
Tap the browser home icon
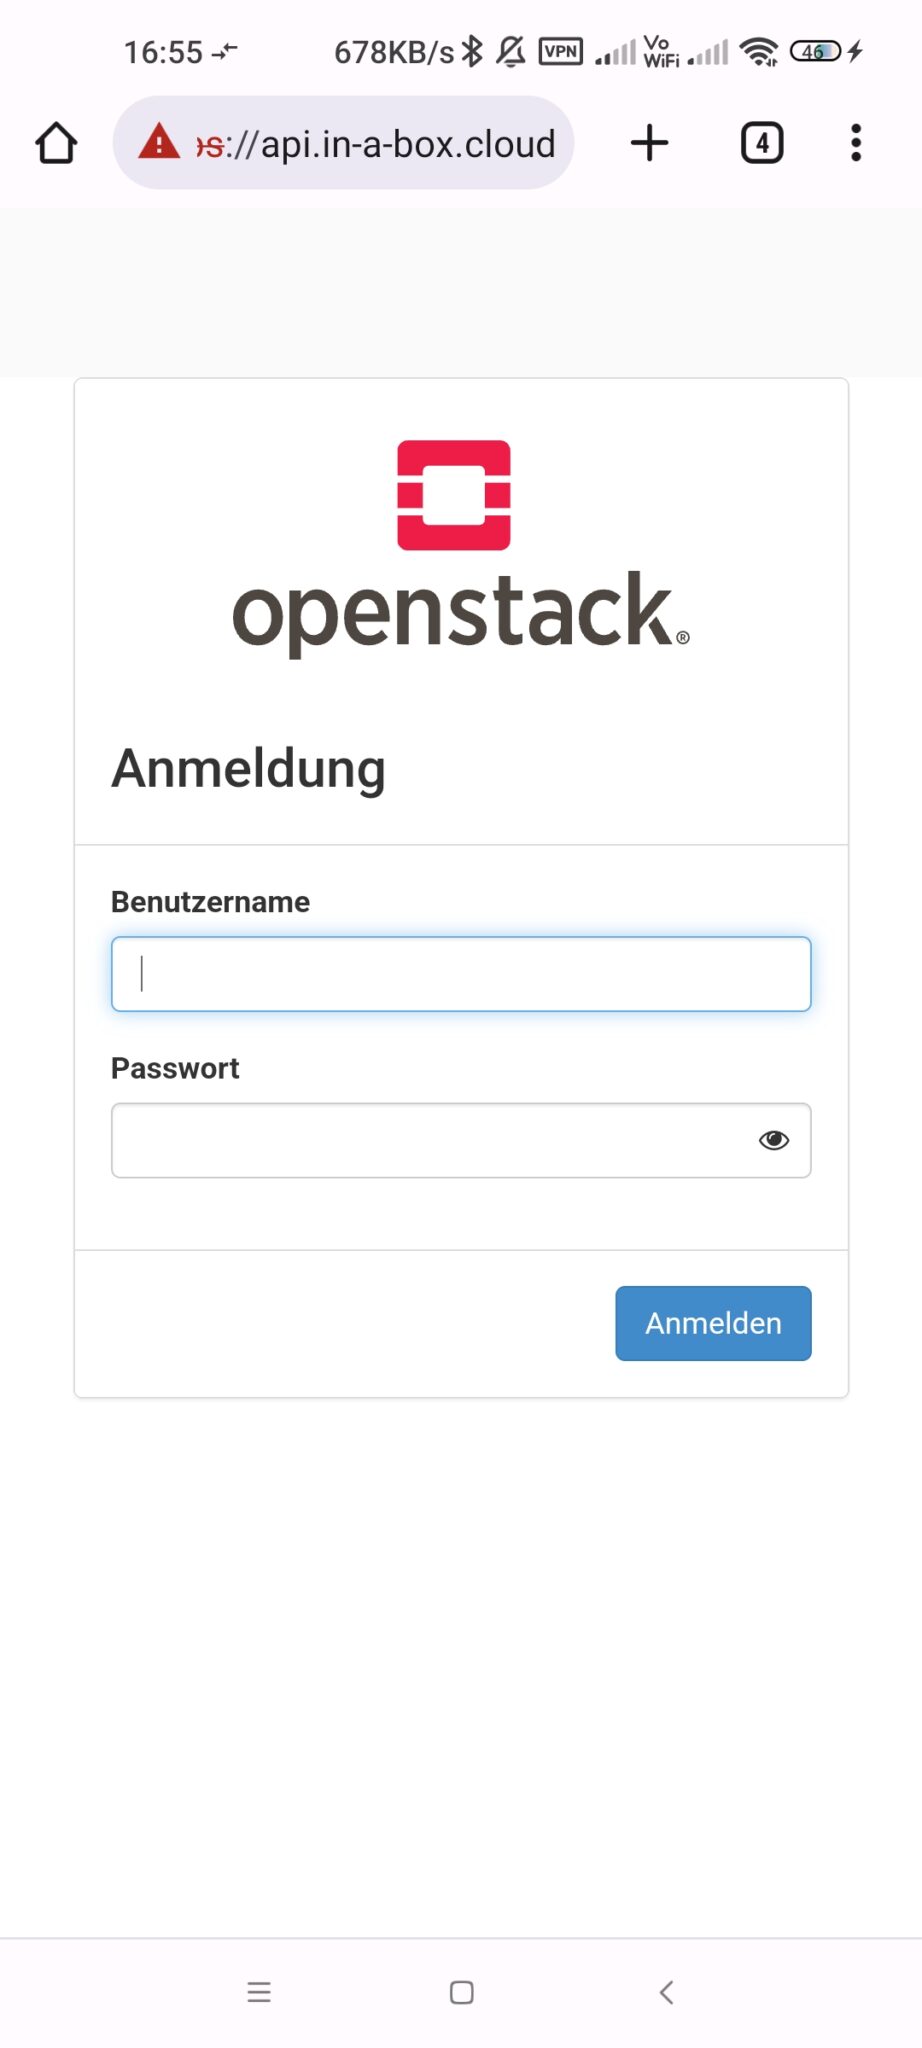click(56, 143)
